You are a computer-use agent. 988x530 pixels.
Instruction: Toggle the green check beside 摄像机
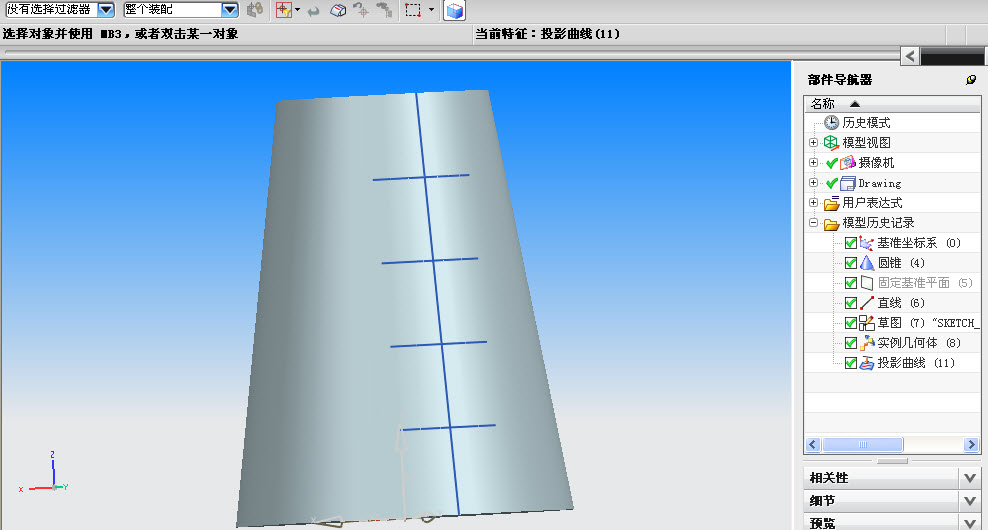point(832,163)
